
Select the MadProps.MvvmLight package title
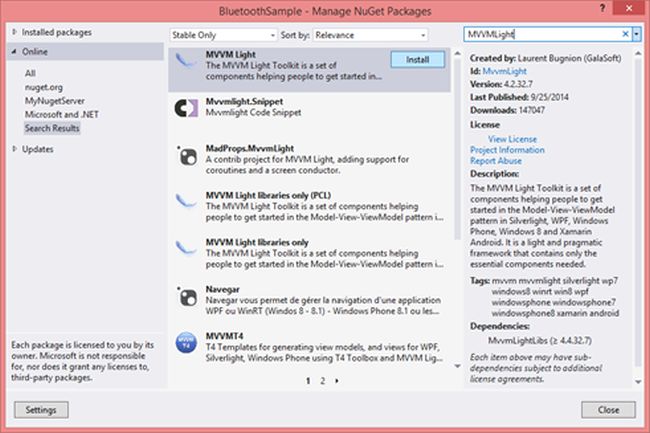[x=250, y=148]
